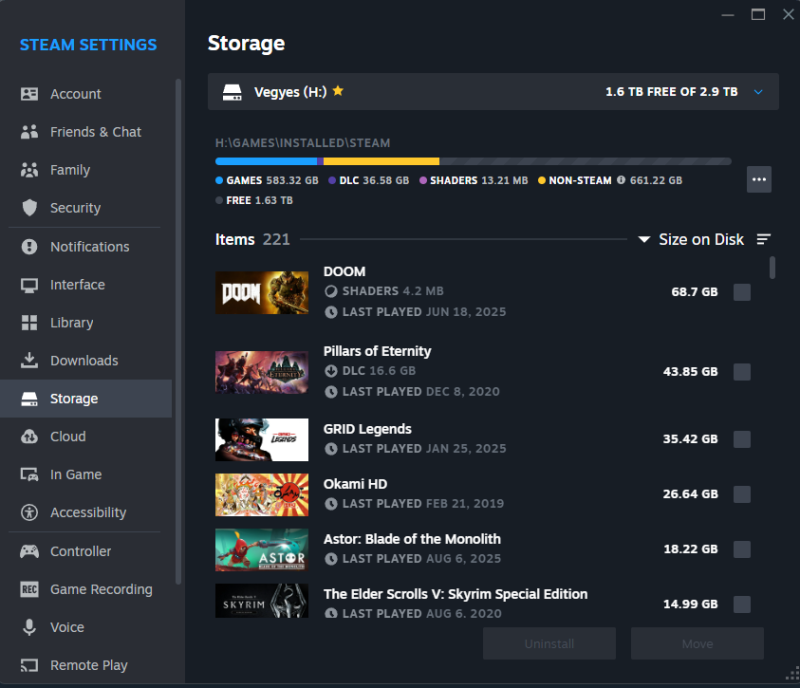Click the GRID Legends thumbnail

point(262,439)
